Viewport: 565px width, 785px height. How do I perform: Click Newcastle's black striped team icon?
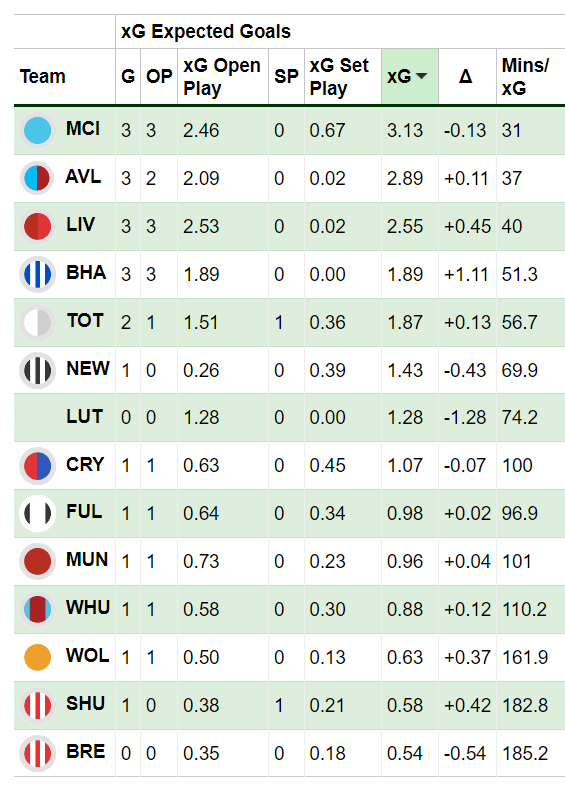[38, 370]
